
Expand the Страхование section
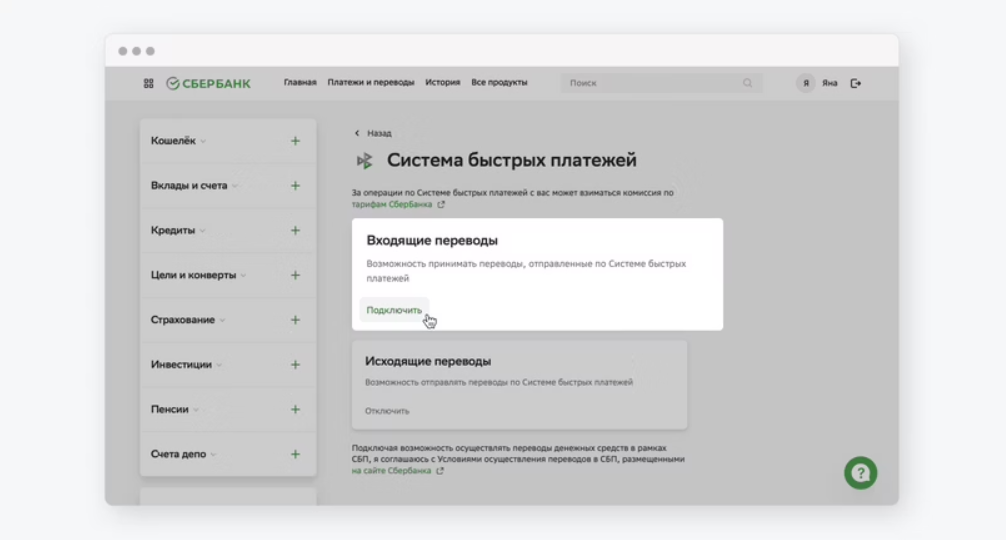point(187,320)
